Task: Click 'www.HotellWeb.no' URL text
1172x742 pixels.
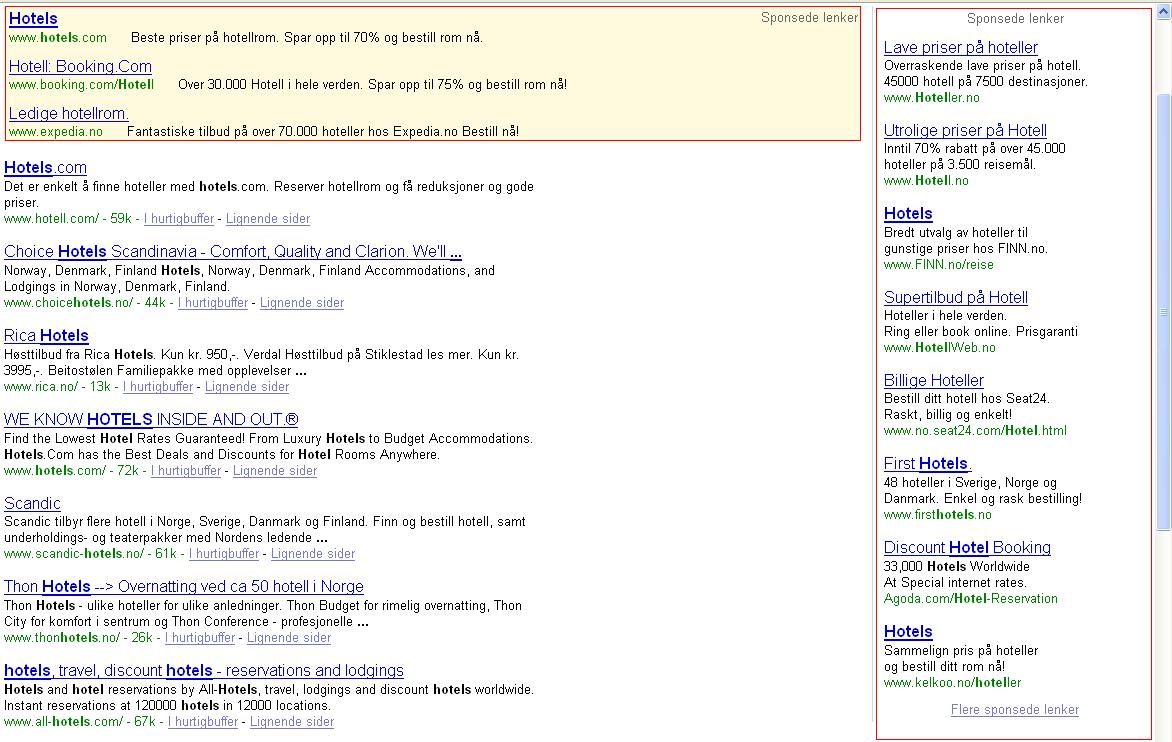Action: [x=940, y=347]
